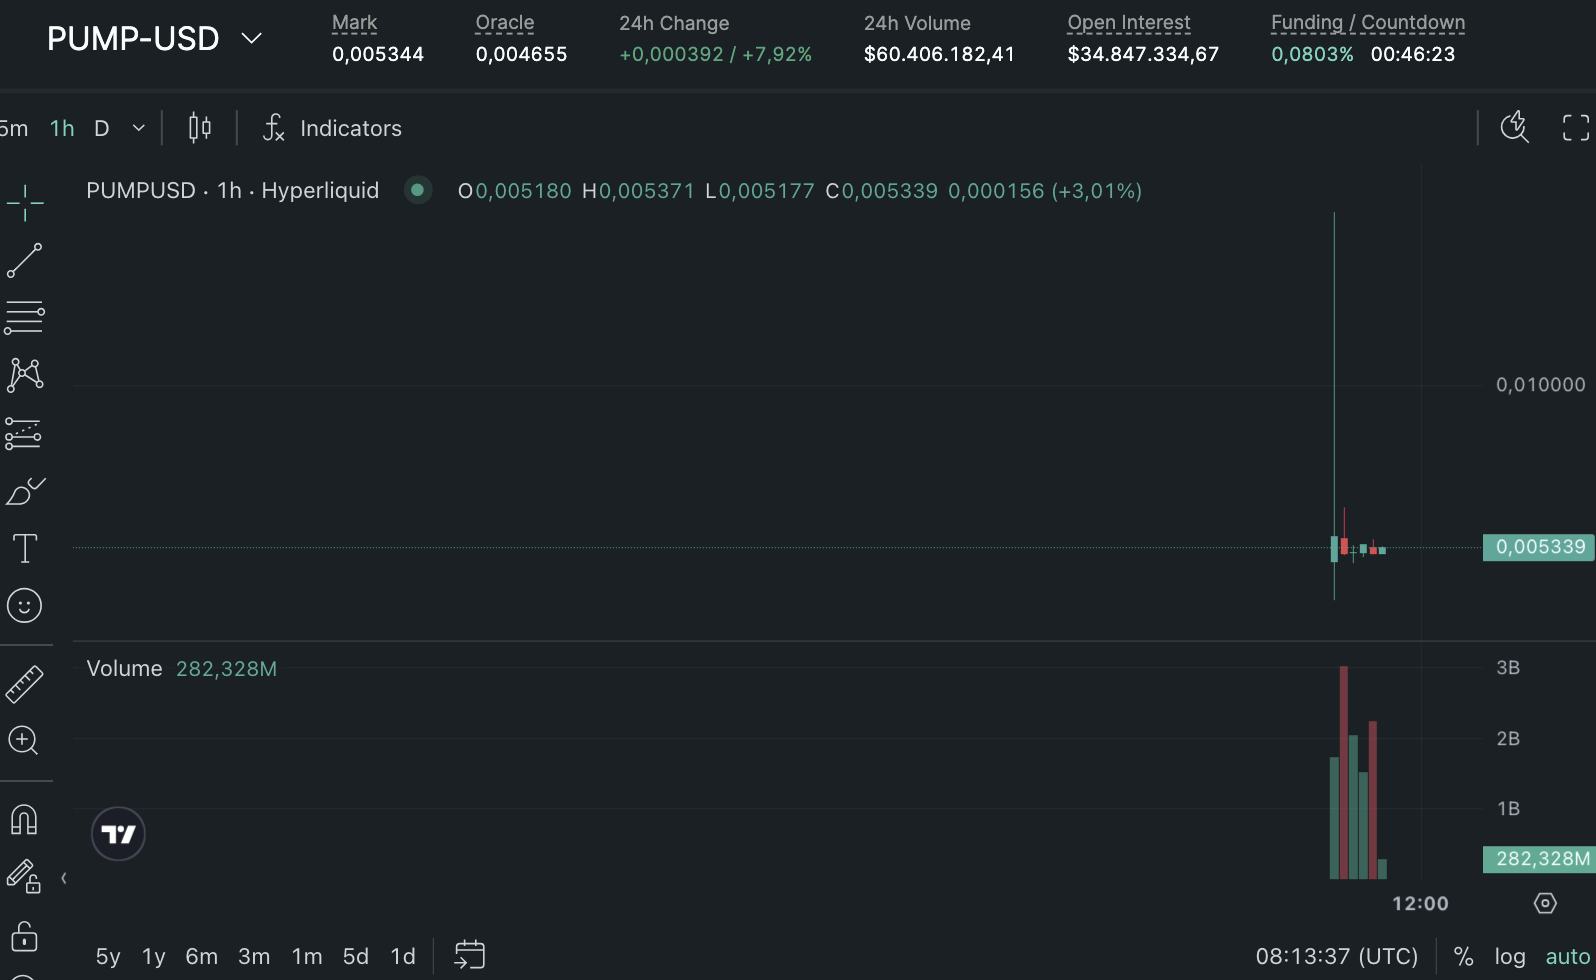Toggle auto scale for the chart
This screenshot has width=1596, height=980.
1567,957
